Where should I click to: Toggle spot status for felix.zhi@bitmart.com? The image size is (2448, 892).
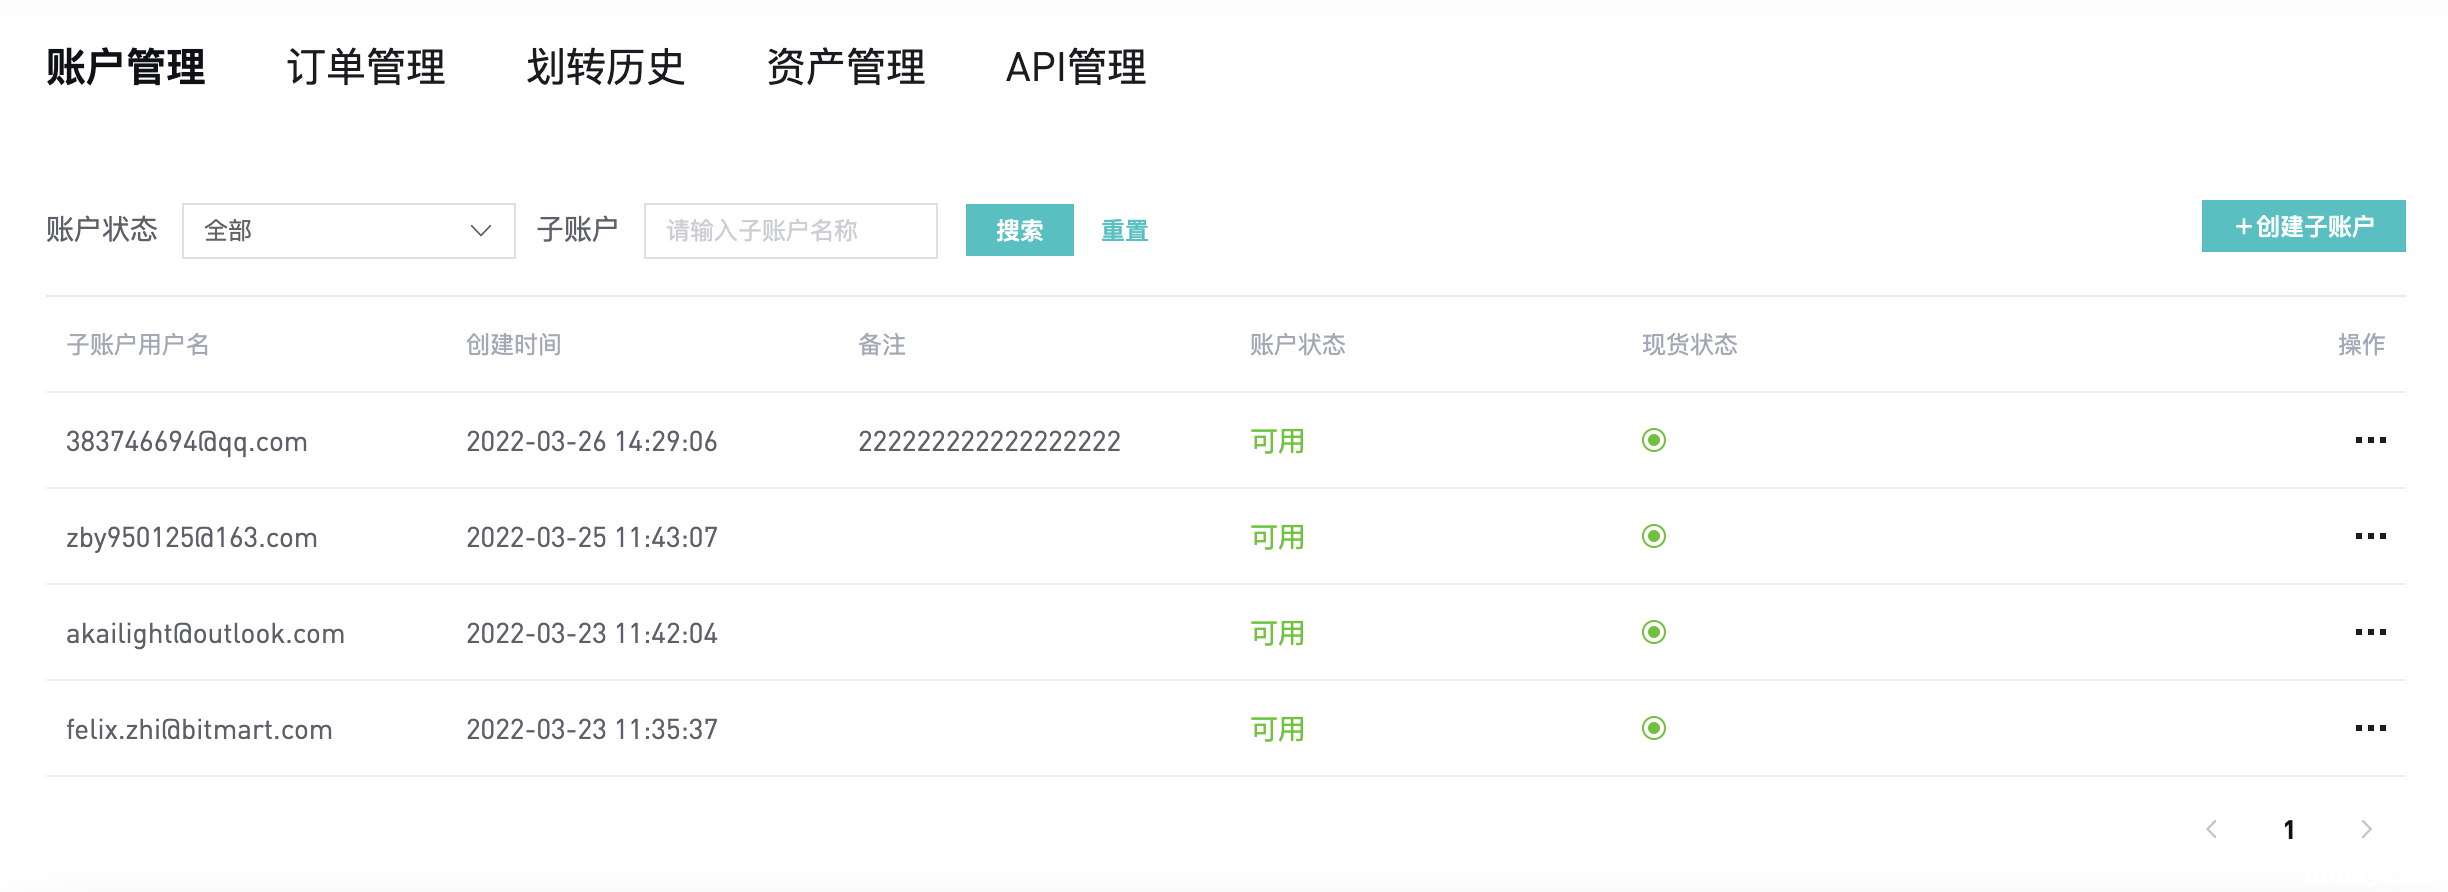pyautogui.click(x=1654, y=728)
